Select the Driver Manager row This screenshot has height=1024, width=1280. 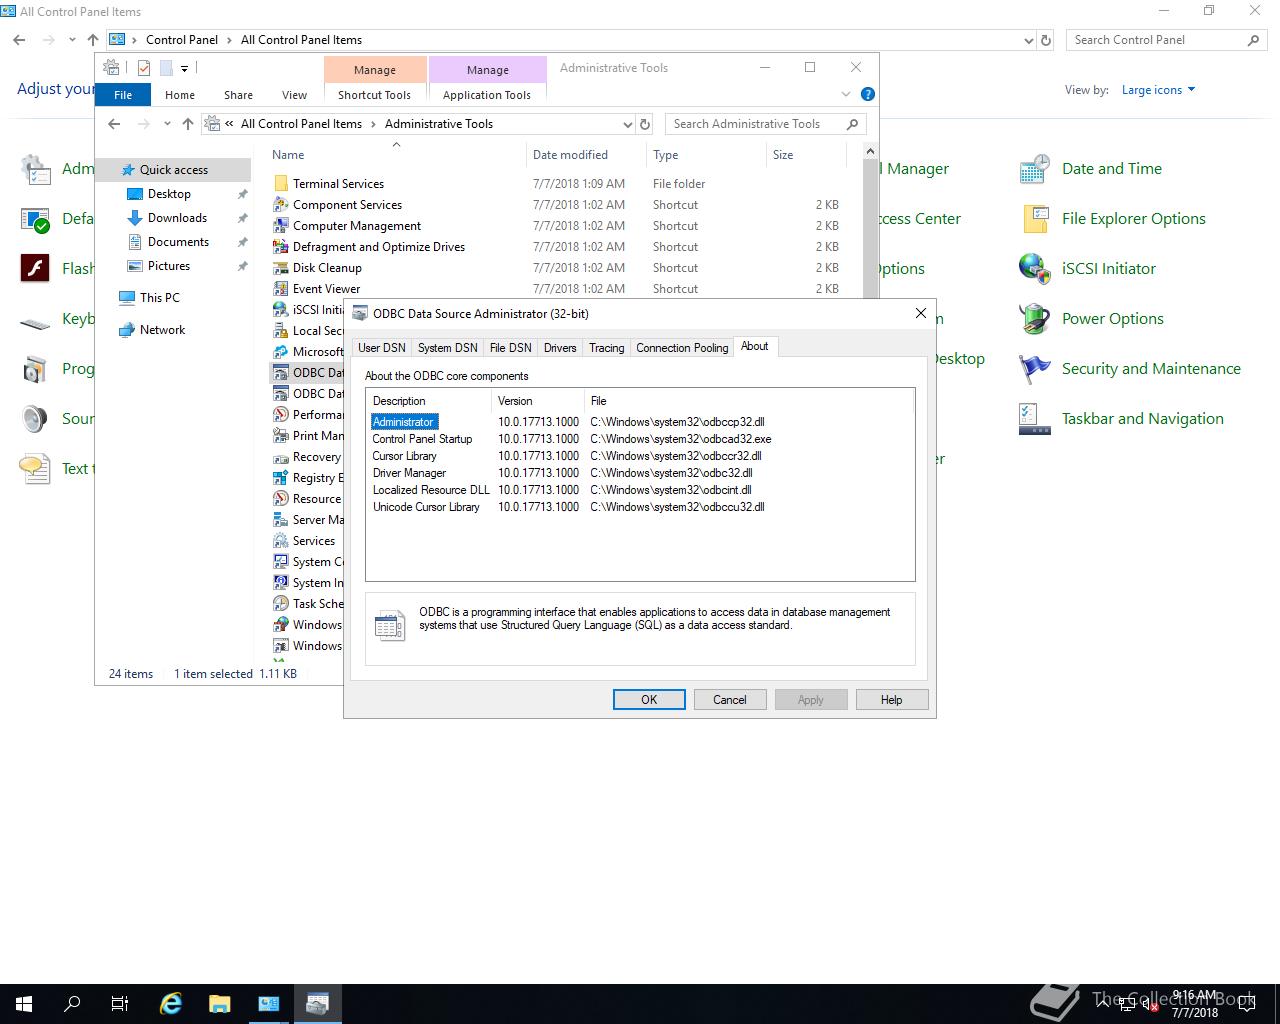pyautogui.click(x=640, y=473)
